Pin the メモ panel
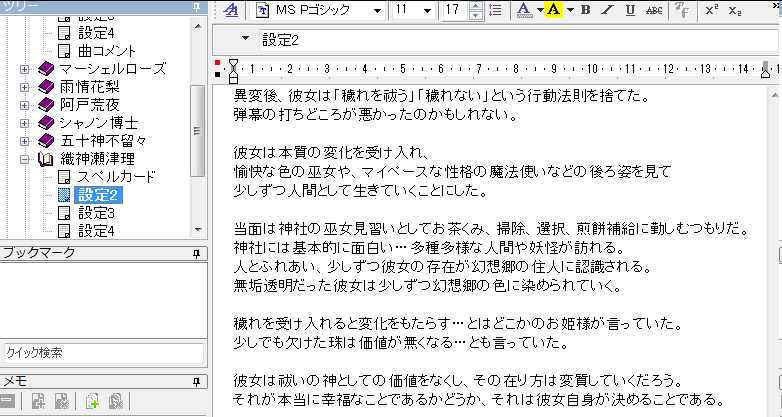Viewport: 782px width, 417px height. click(197, 382)
